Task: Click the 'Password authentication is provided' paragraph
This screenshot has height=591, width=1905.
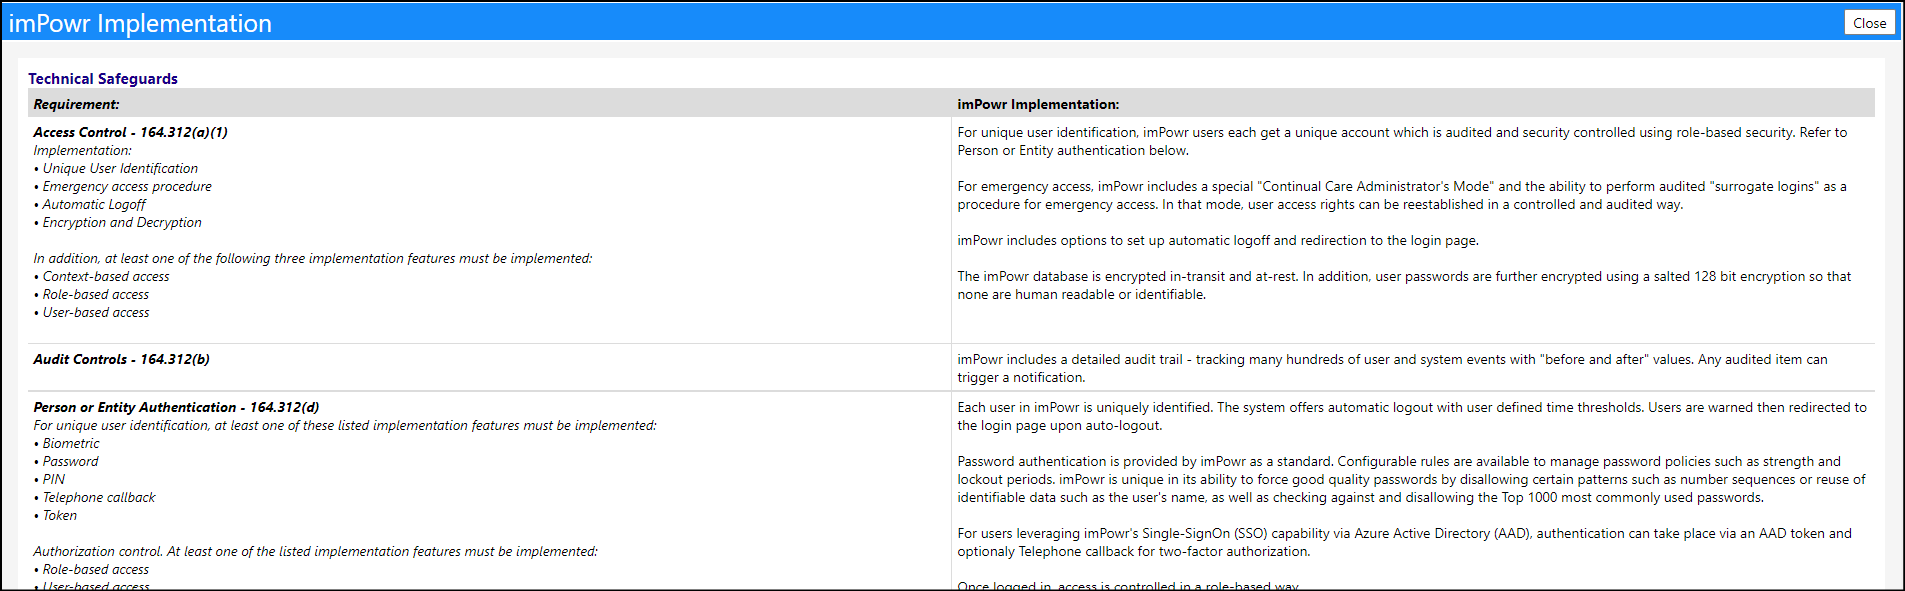Action: (1411, 479)
